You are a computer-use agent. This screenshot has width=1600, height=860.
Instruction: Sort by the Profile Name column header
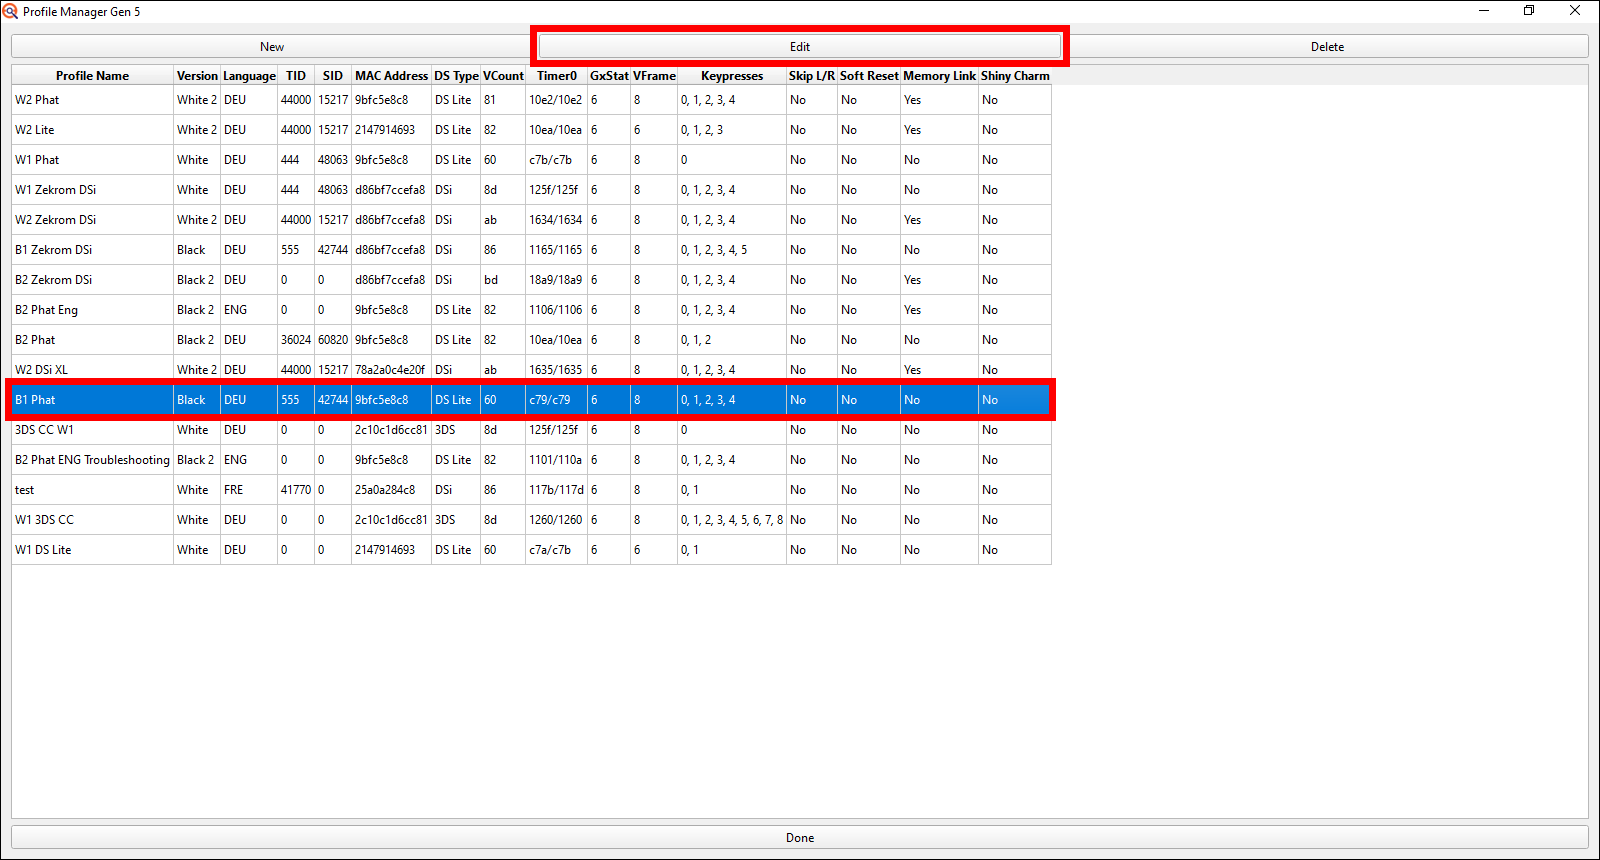click(x=92, y=76)
